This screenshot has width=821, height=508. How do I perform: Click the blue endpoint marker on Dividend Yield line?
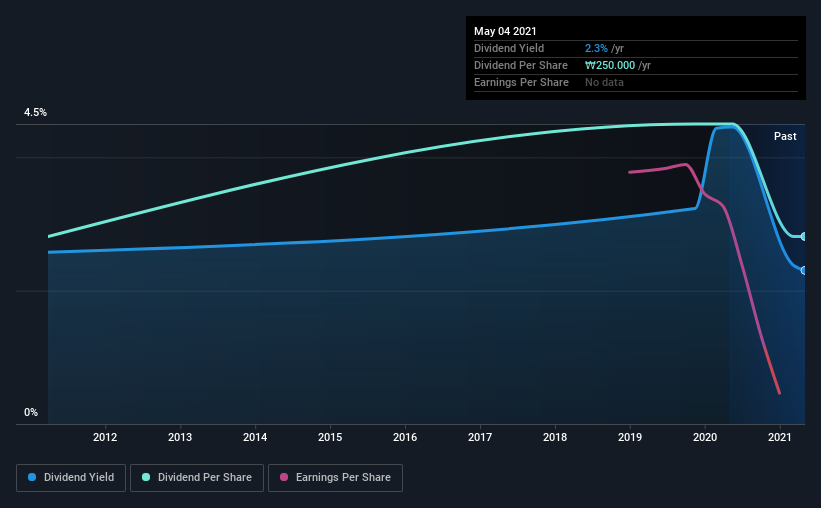point(803,270)
